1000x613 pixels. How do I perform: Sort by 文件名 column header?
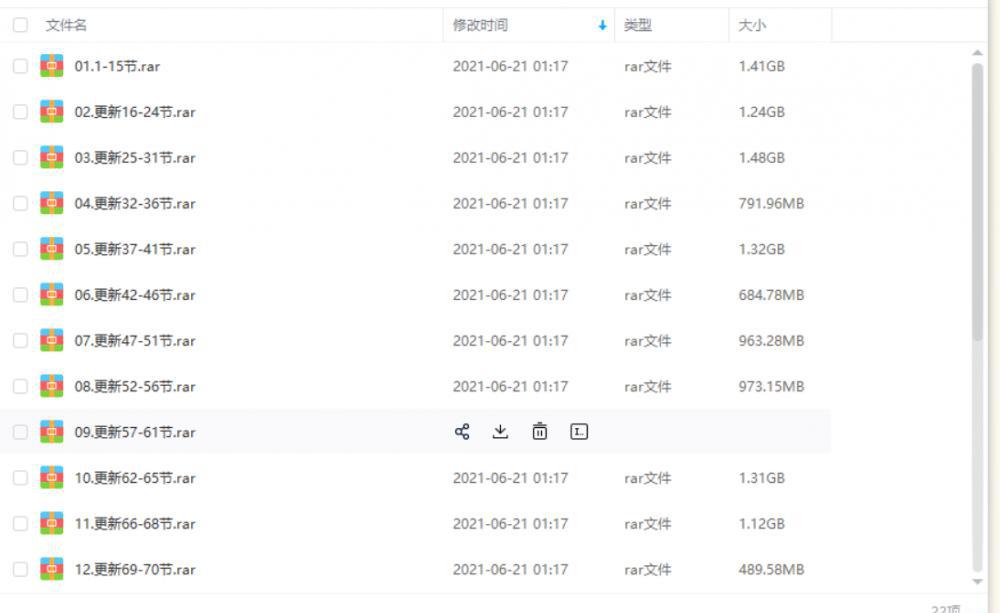tap(66, 25)
